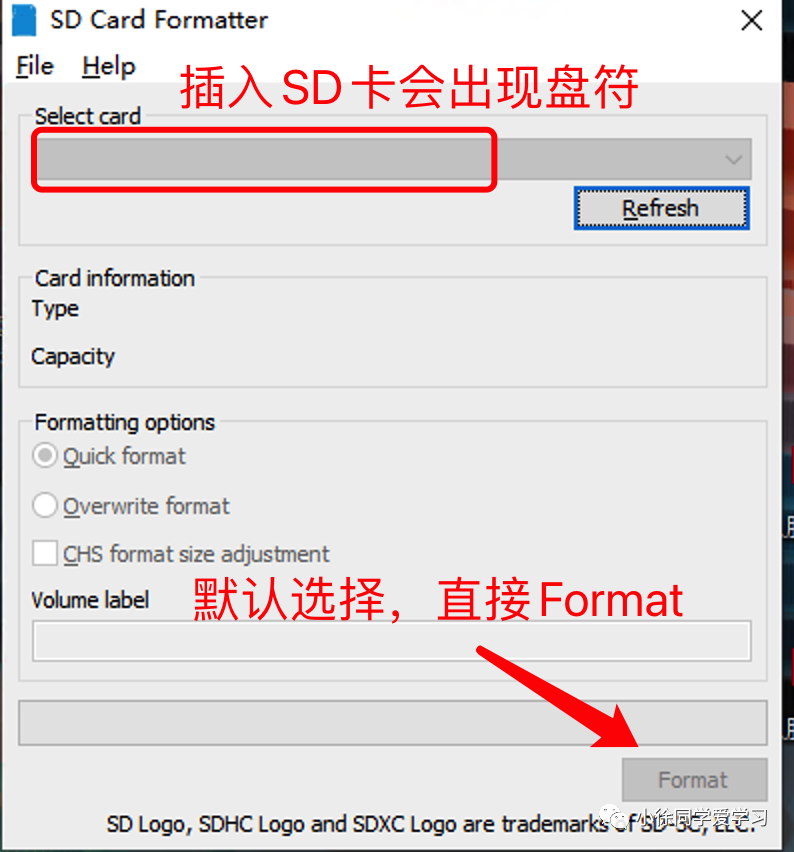Expand the Select card dropdown arrow
The image size is (794, 852).
(x=734, y=159)
